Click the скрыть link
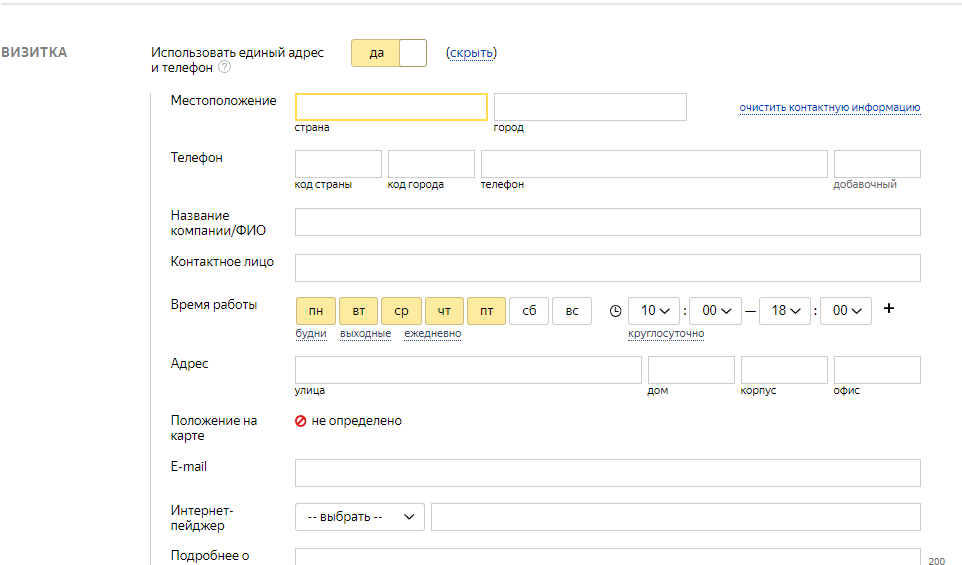The image size is (962, 565). click(471, 53)
